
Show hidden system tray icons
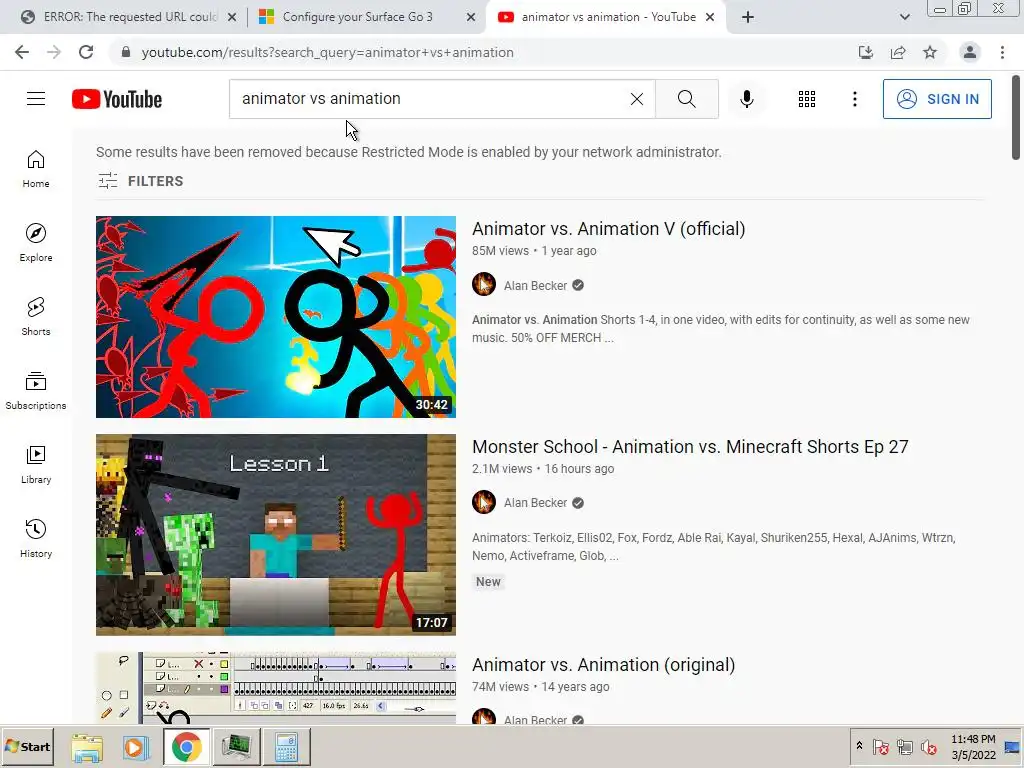click(859, 746)
